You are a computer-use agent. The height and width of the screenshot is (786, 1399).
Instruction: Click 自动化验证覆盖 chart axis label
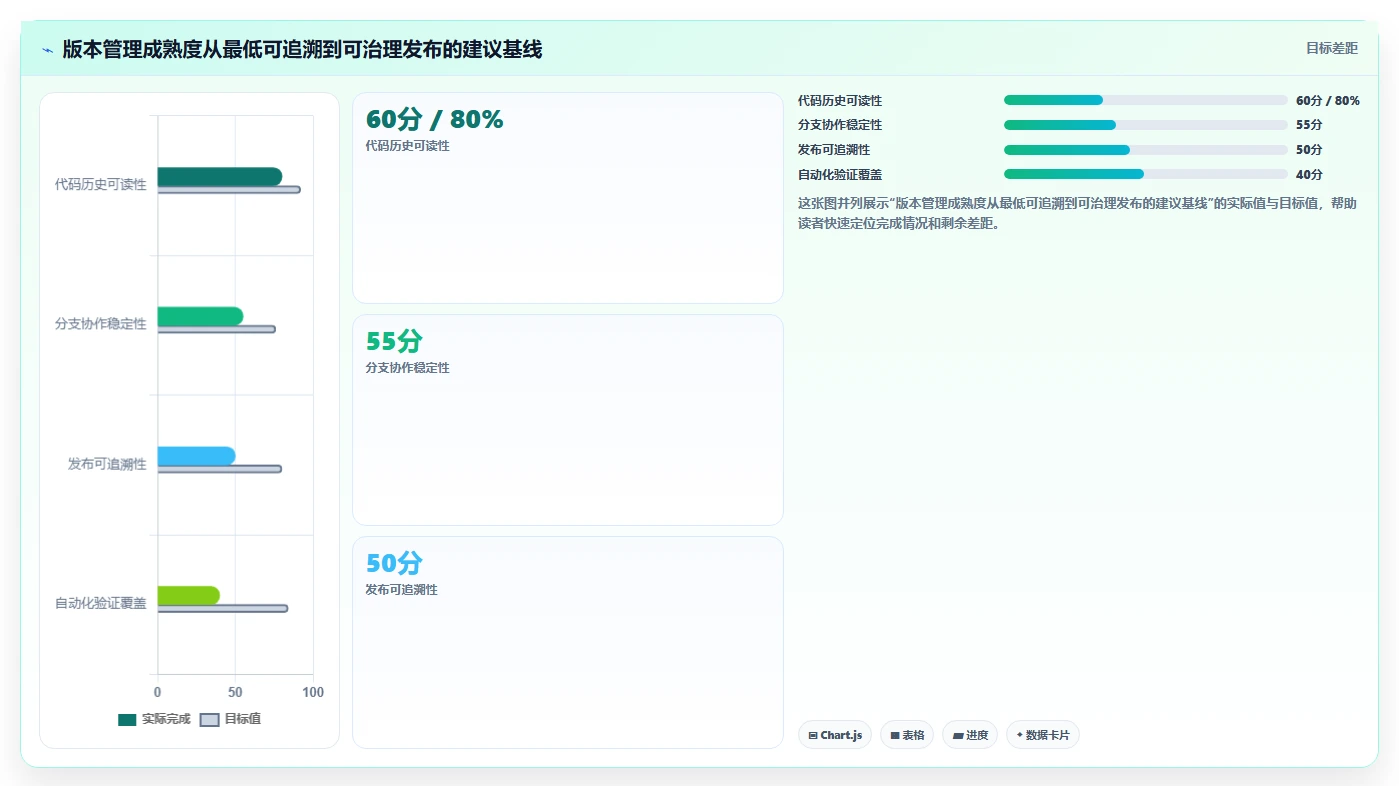(100, 604)
